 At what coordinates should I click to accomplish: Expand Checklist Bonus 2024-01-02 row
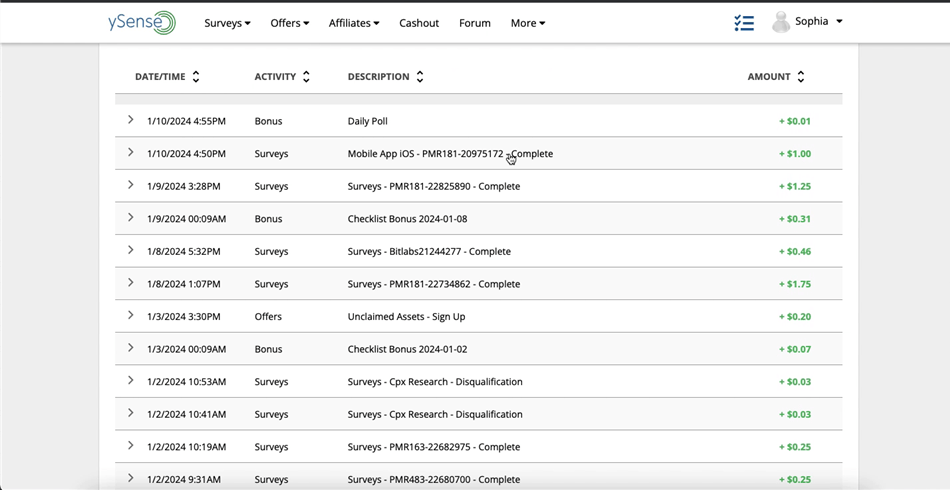point(130,348)
